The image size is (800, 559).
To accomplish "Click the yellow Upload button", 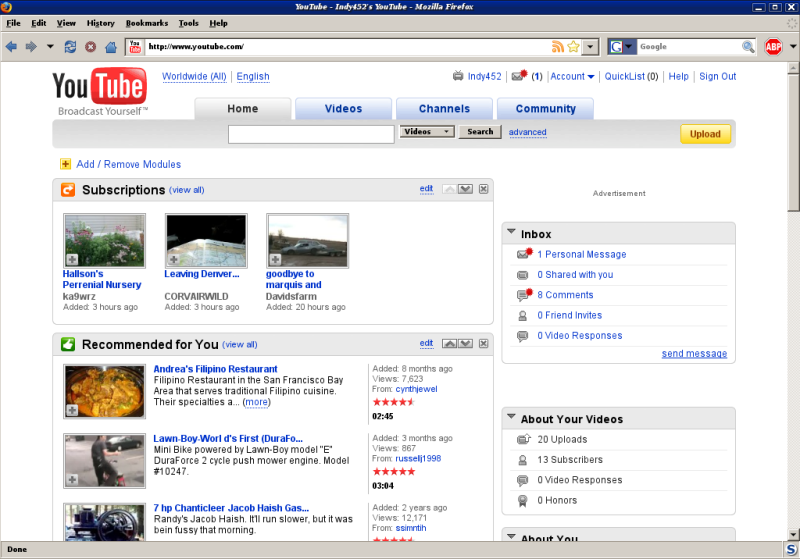I will (705, 134).
